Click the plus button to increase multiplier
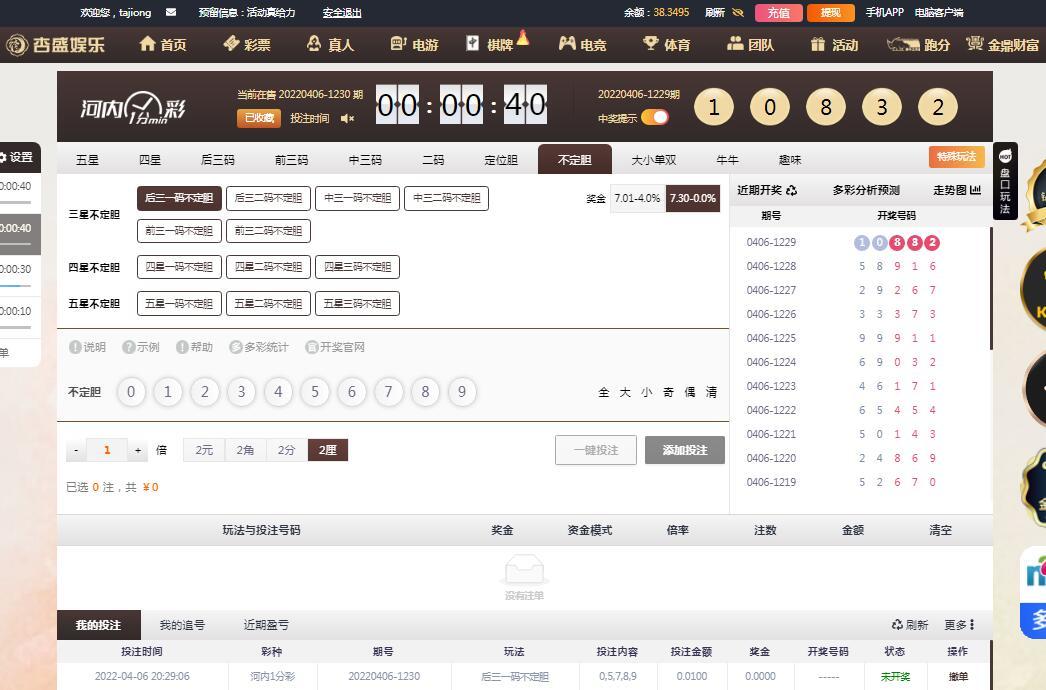 [138, 451]
